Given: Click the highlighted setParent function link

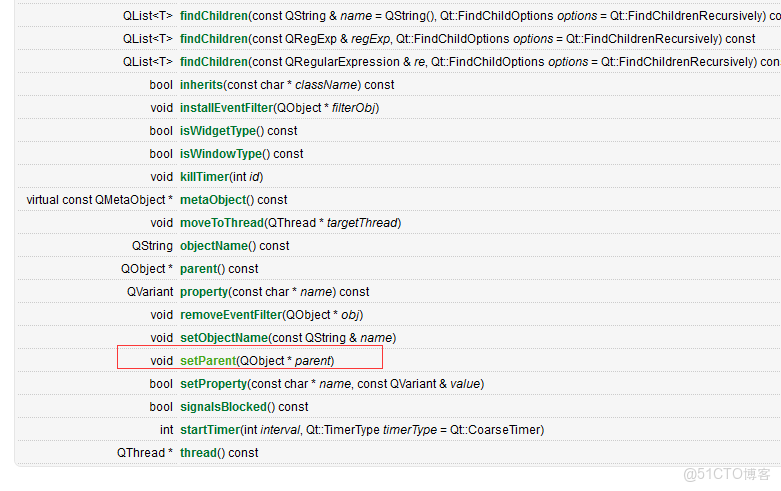Looking at the screenshot, I should (208, 361).
